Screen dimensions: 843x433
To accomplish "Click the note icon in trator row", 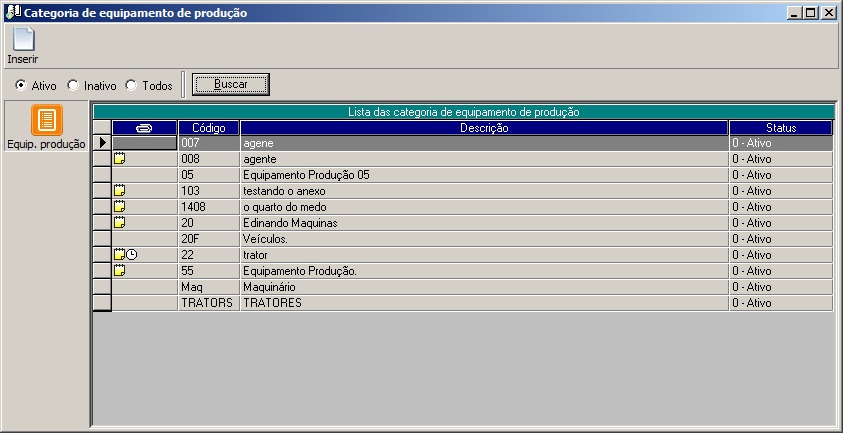I will 120,254.
